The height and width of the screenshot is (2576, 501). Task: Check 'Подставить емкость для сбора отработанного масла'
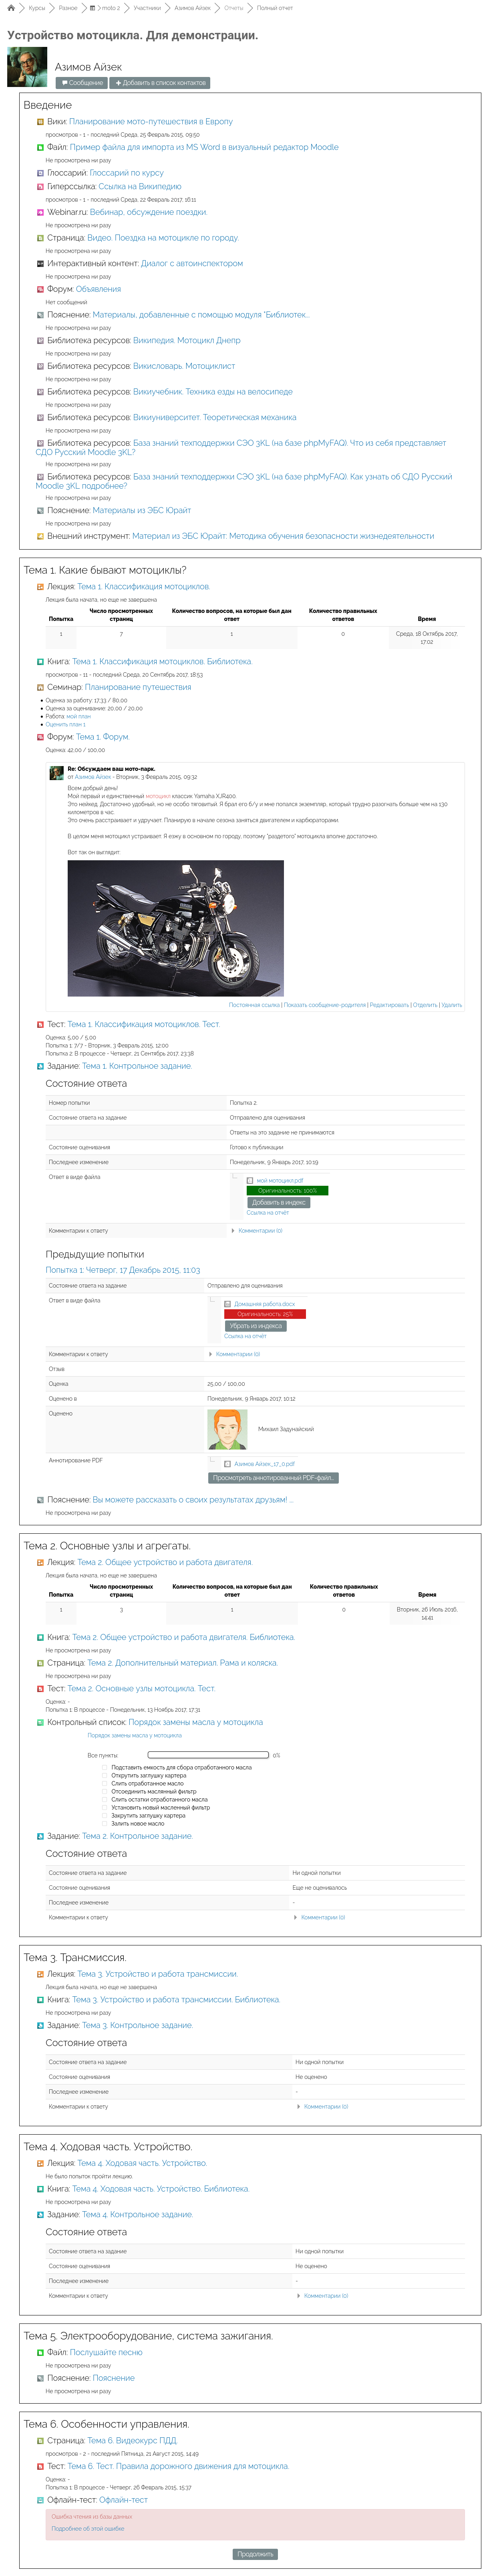tap(104, 1767)
